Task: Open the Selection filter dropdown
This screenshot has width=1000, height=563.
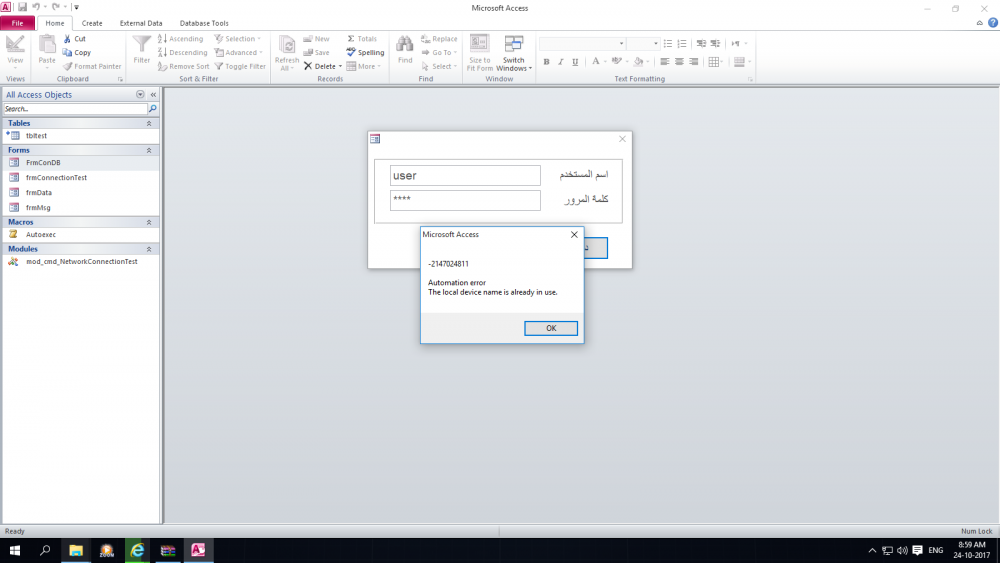Action: 237,39
